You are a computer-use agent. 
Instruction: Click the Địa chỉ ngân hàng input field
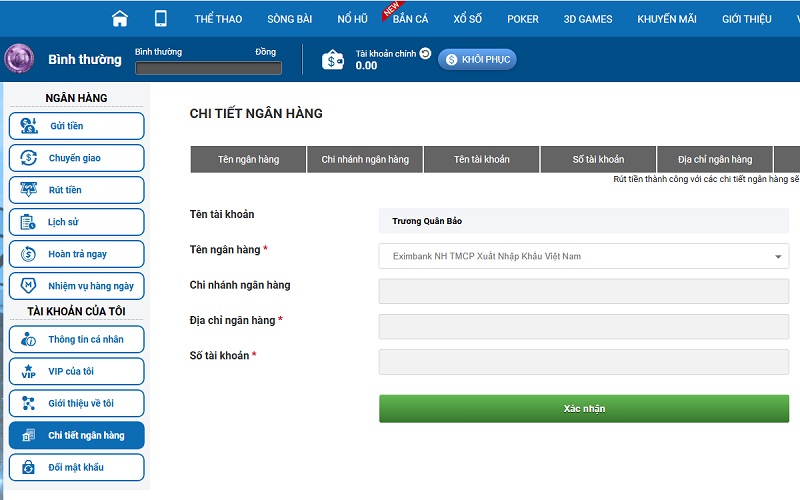click(584, 327)
